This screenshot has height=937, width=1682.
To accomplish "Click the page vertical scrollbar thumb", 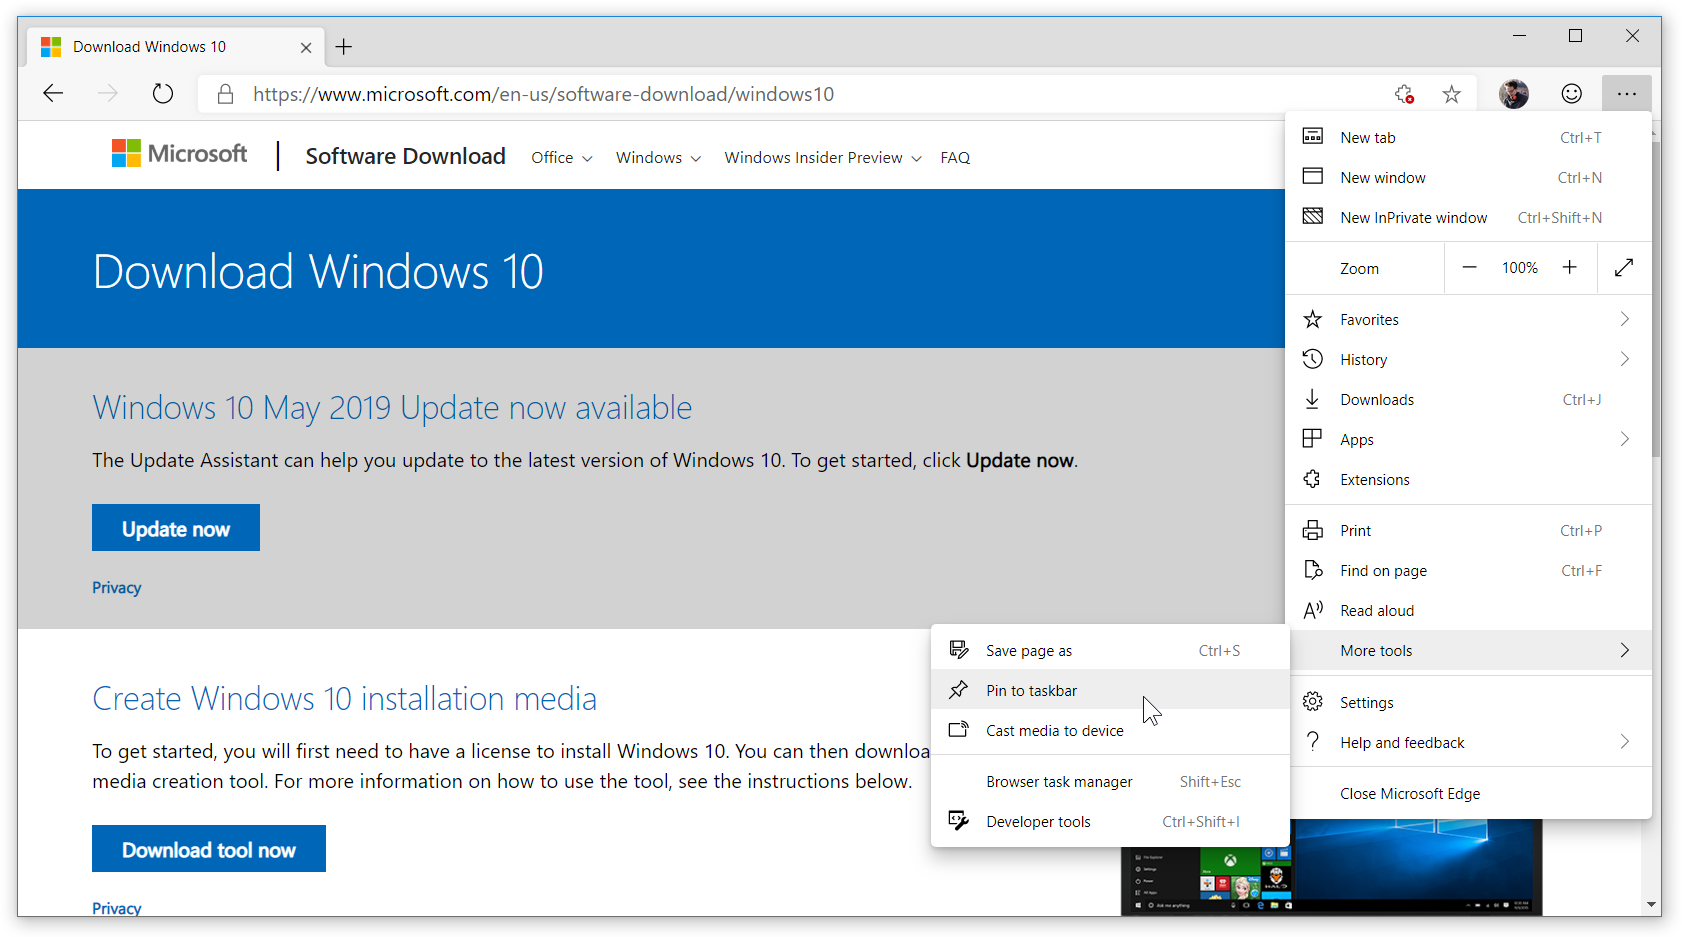I will [1656, 298].
